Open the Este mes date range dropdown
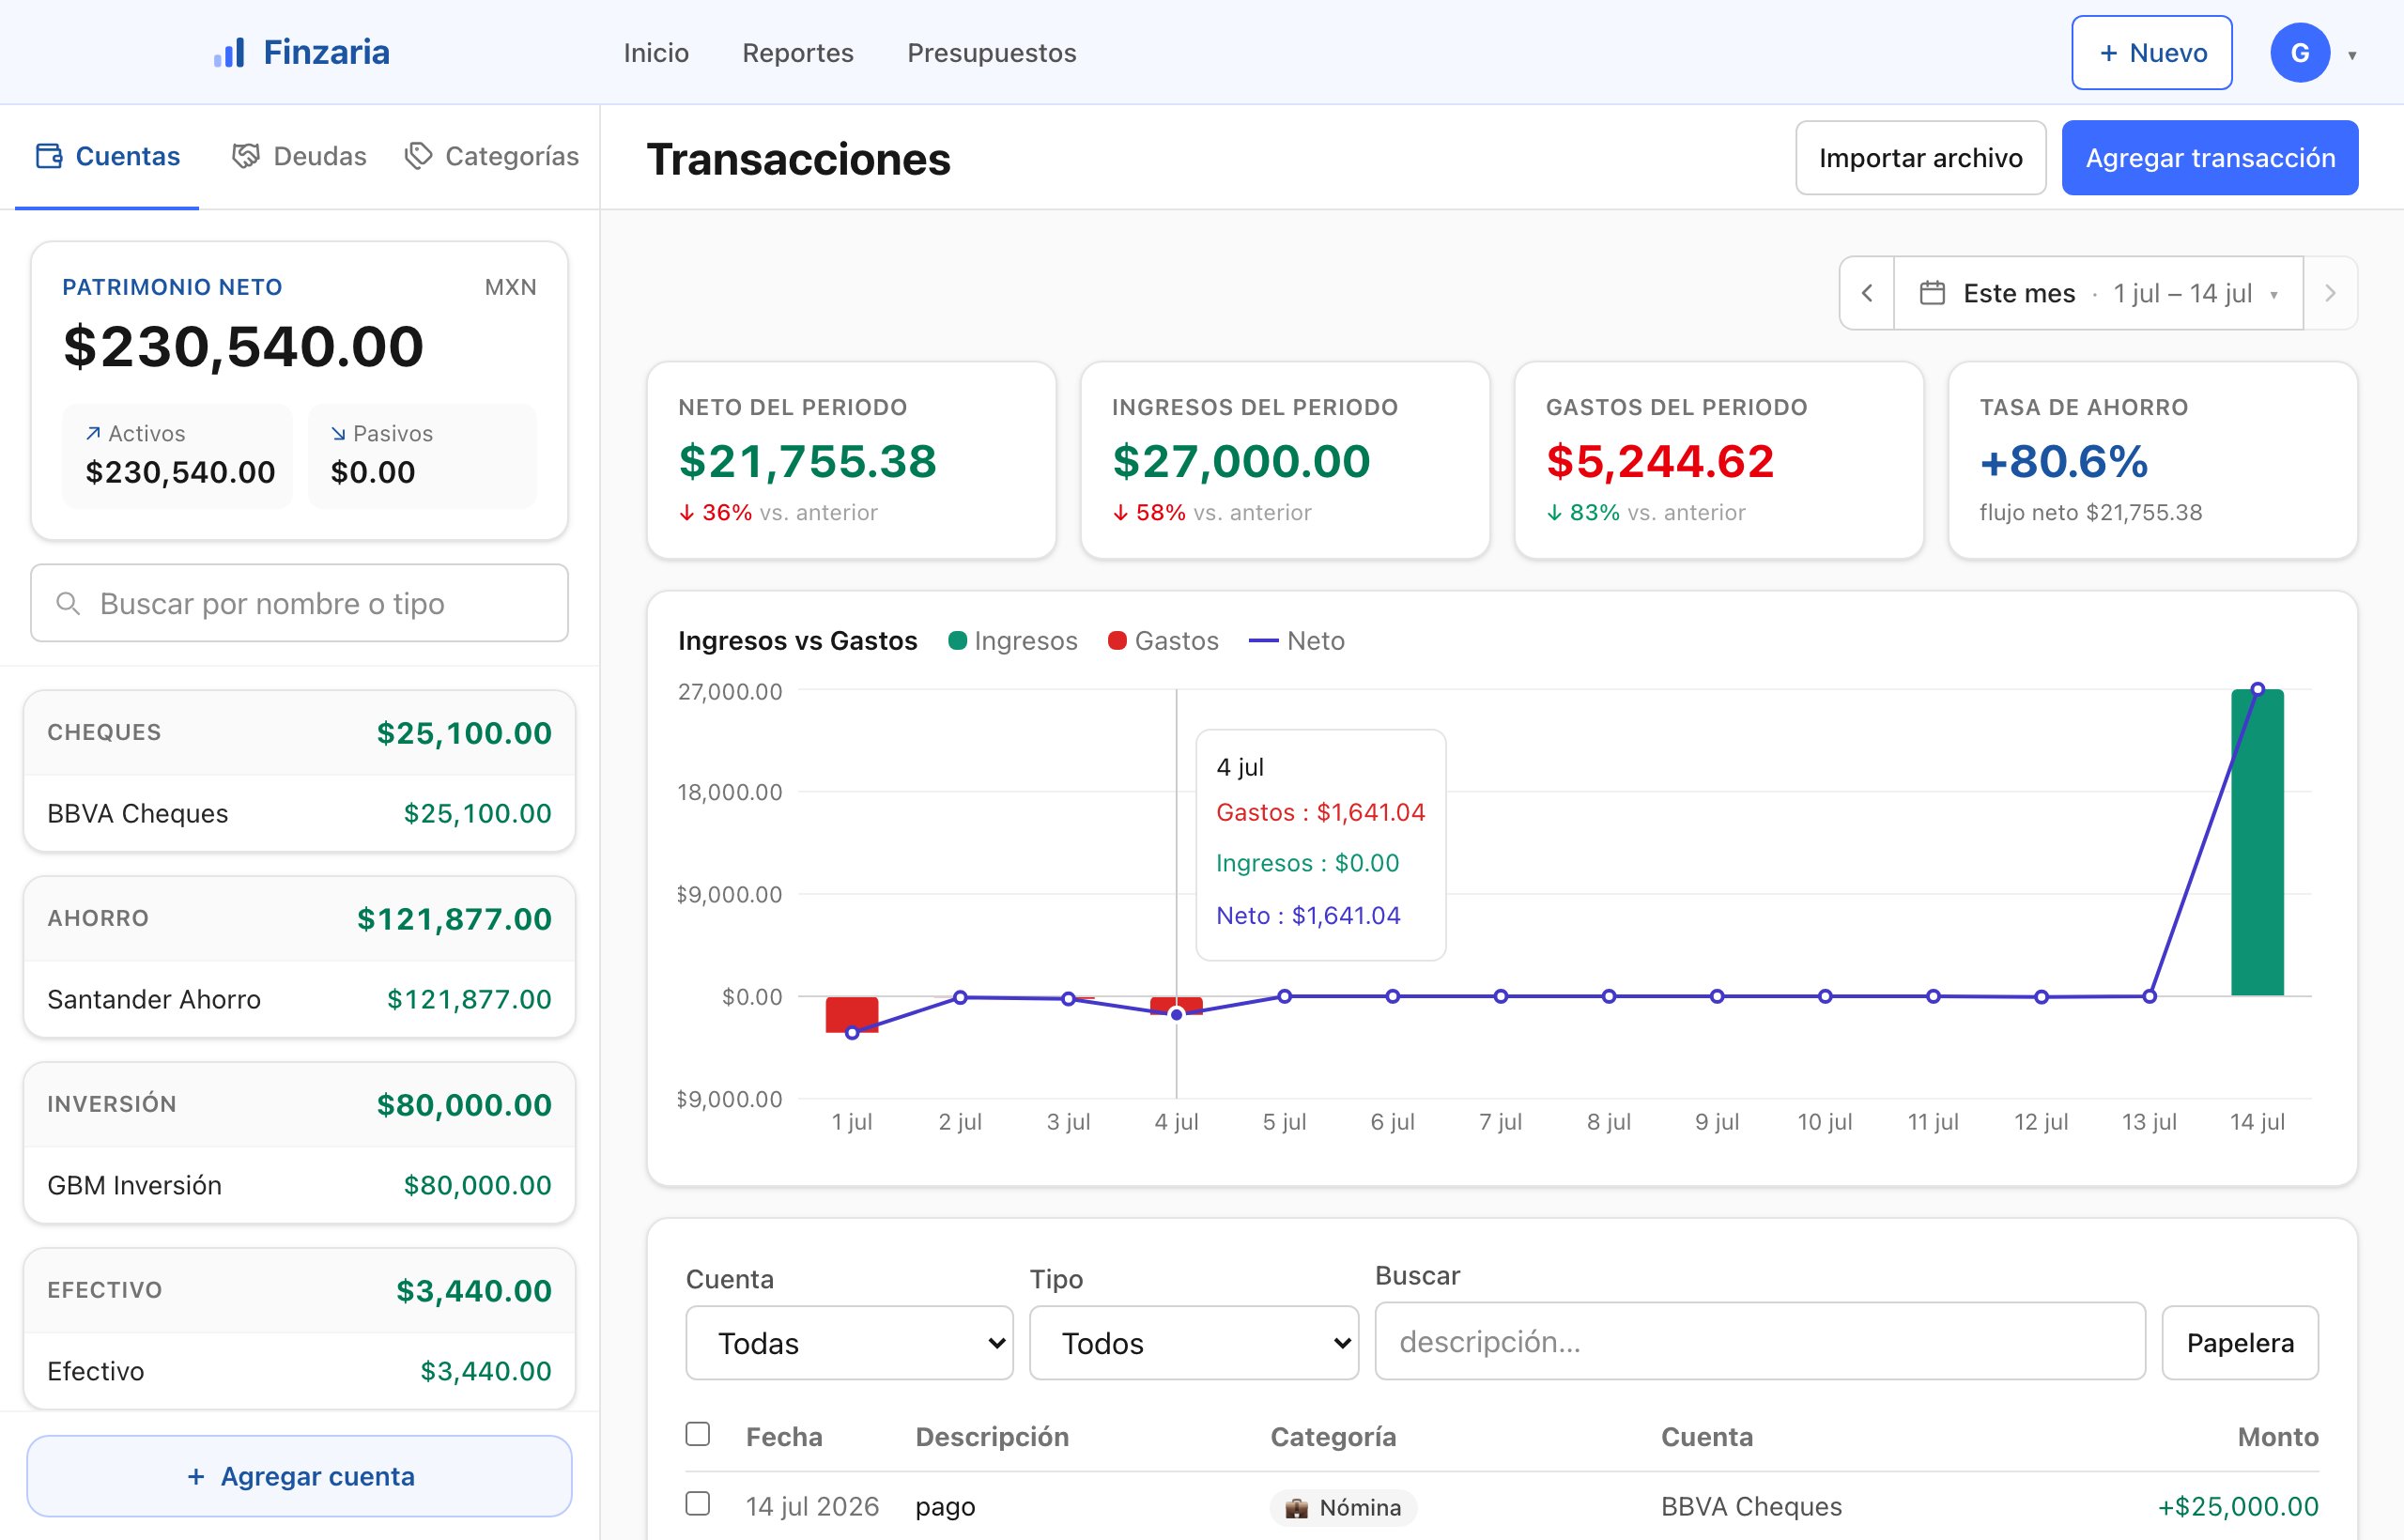2404x1540 pixels. click(x=2099, y=293)
